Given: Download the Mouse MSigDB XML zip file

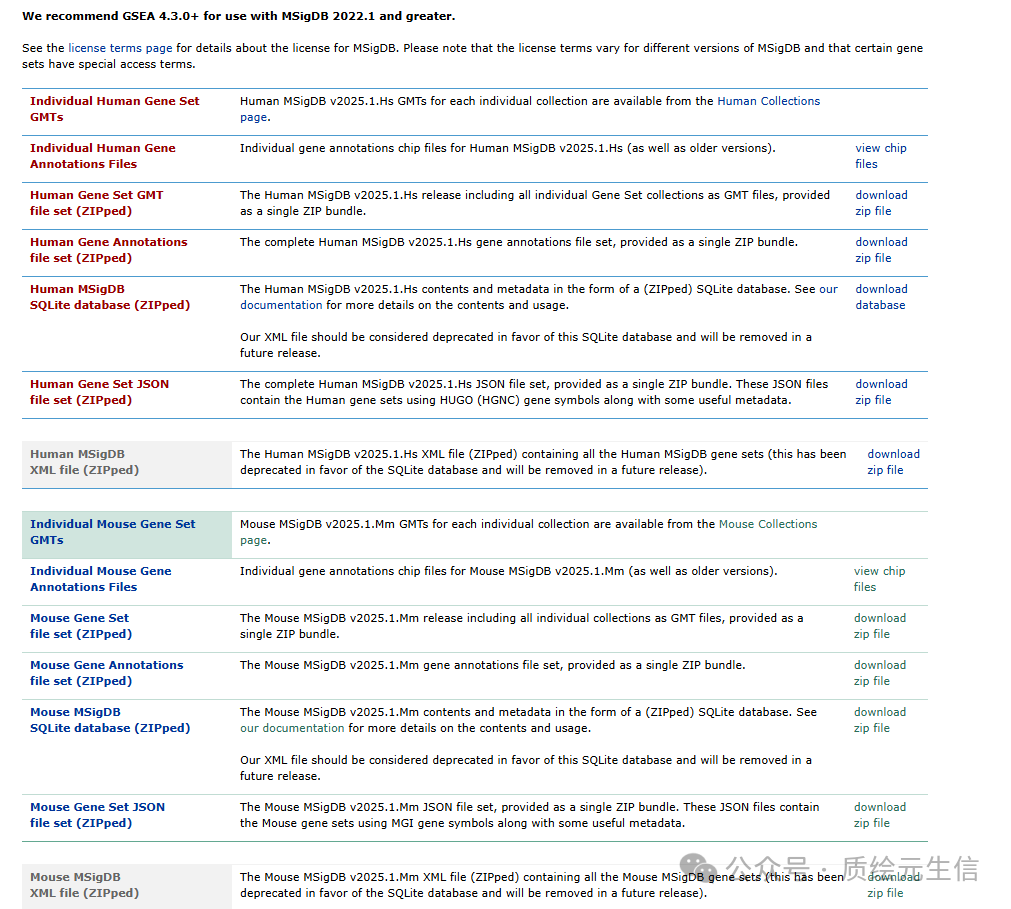Looking at the screenshot, I should 893,885.
